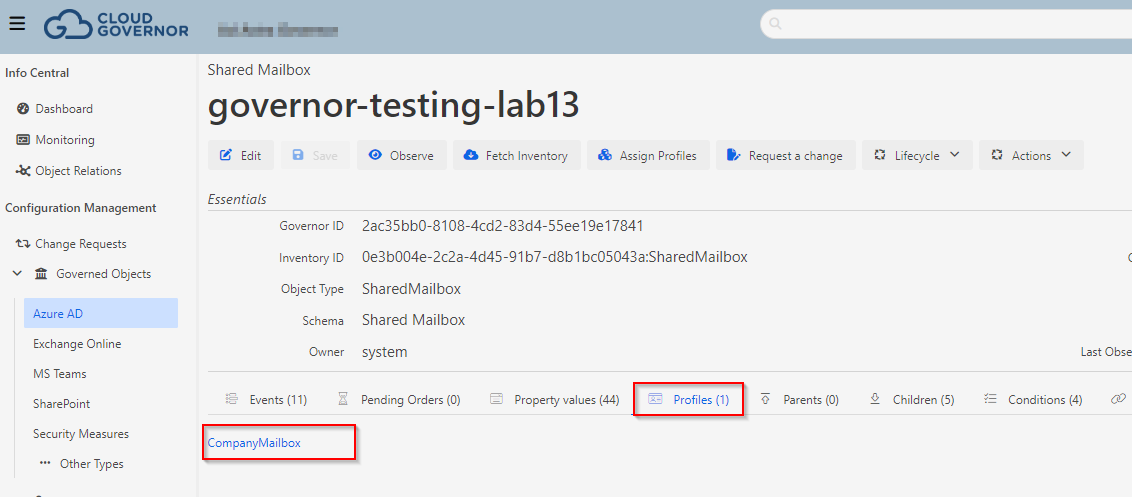Viewport: 1132px width, 497px height.
Task: Open the Actions dropdown menu
Action: click(x=1030, y=156)
